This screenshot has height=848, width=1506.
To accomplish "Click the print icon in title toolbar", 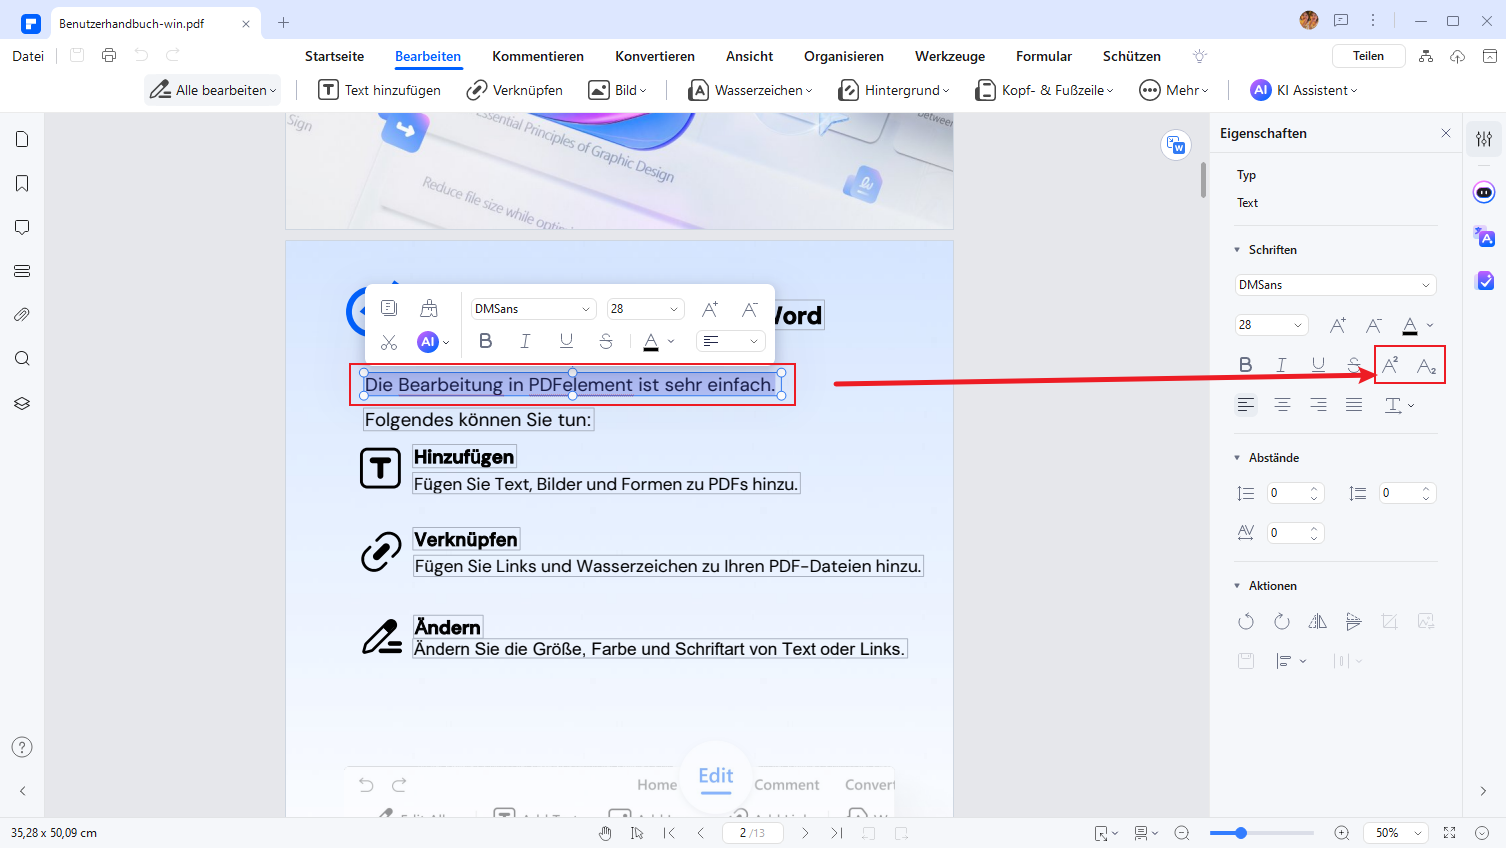I will [109, 56].
